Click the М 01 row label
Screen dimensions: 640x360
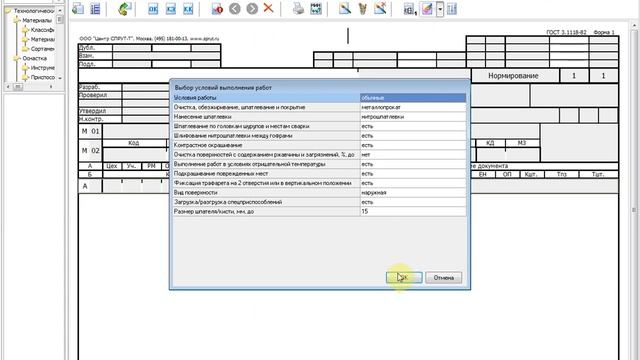(x=90, y=131)
